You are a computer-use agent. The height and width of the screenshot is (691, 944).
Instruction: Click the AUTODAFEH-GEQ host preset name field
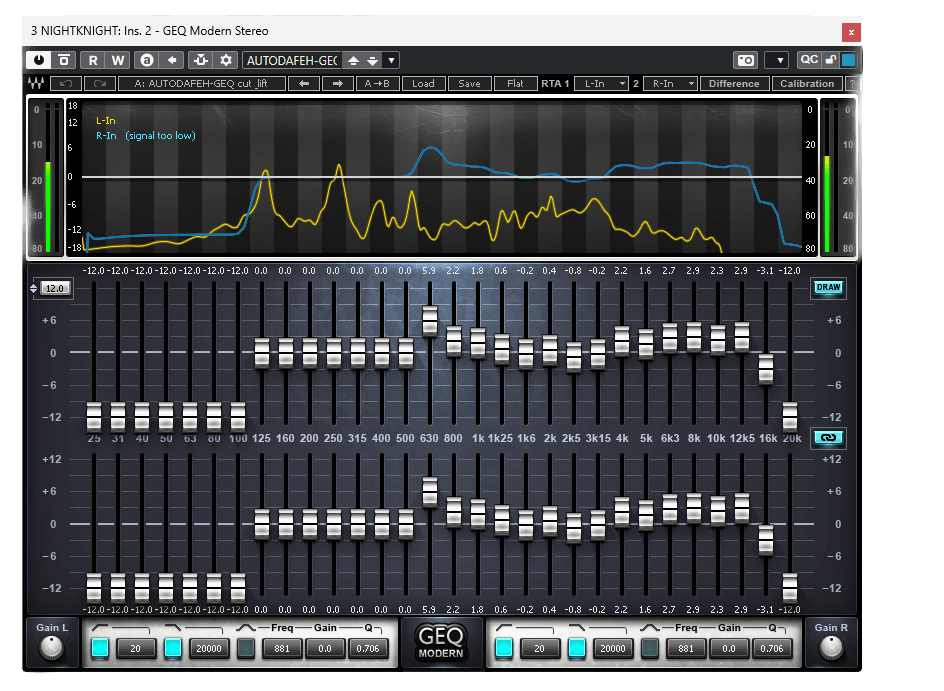[292, 61]
